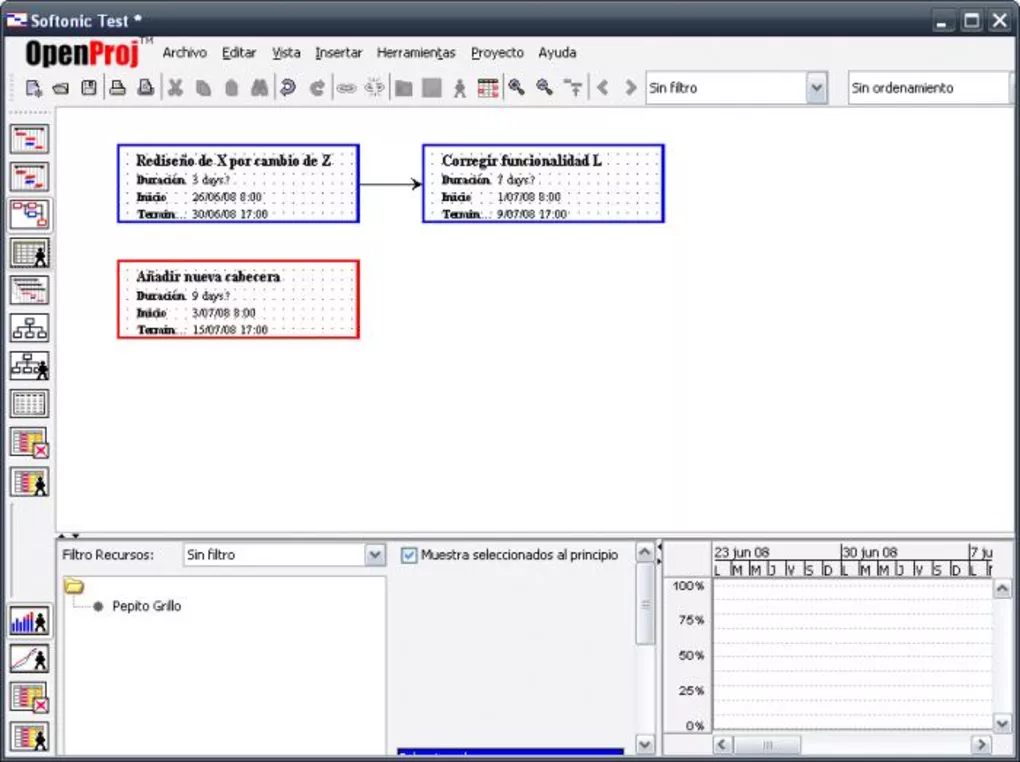Select the Añadir nueva cabecera task box
Image resolution: width=1020 pixels, height=762 pixels.
coord(238,300)
